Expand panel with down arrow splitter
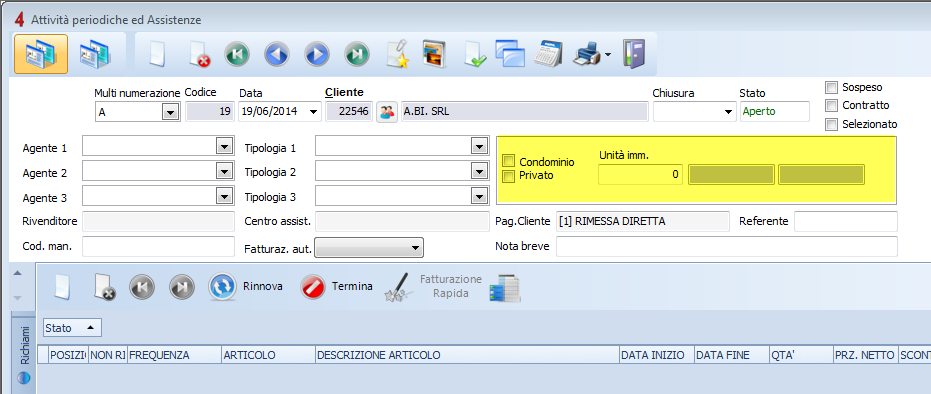 [x=17, y=297]
